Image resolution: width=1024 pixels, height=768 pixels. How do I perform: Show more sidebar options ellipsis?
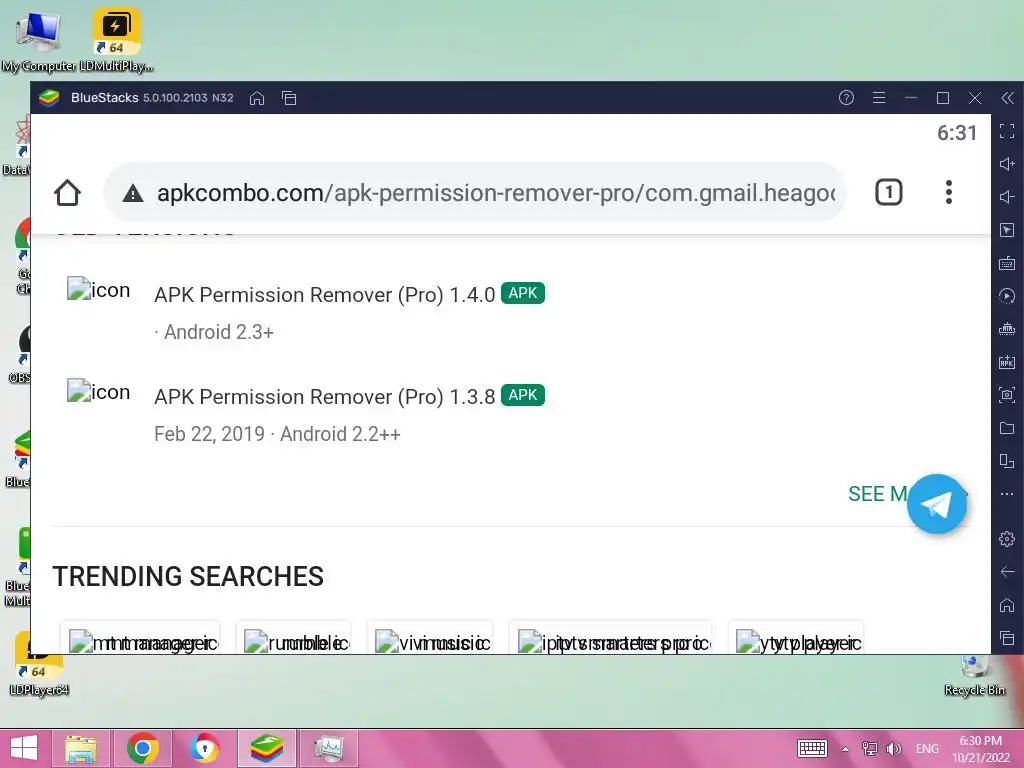(1007, 494)
